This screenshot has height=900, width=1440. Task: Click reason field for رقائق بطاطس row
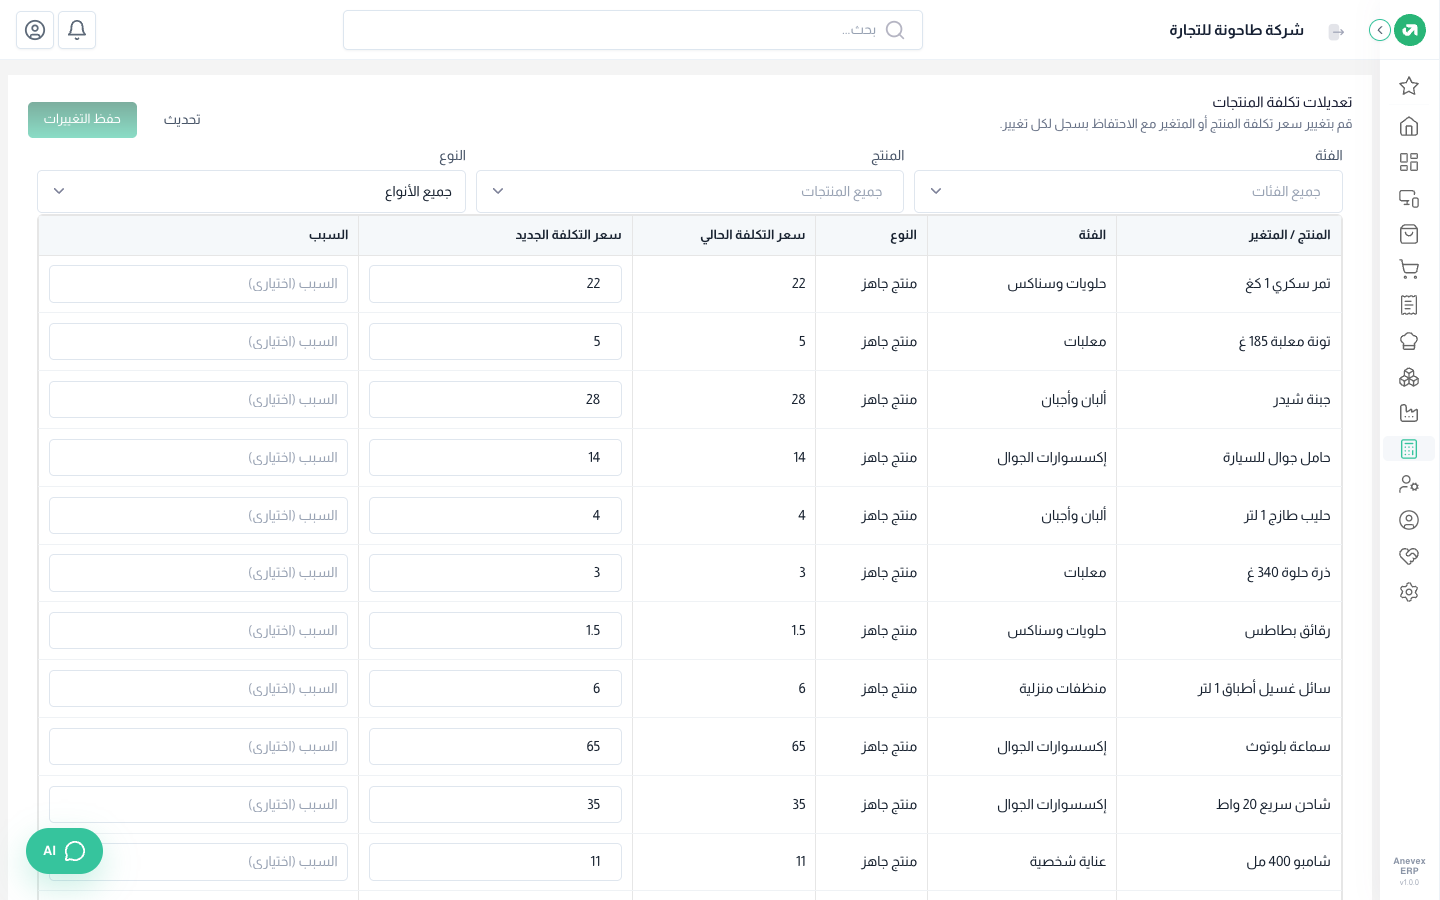click(198, 631)
